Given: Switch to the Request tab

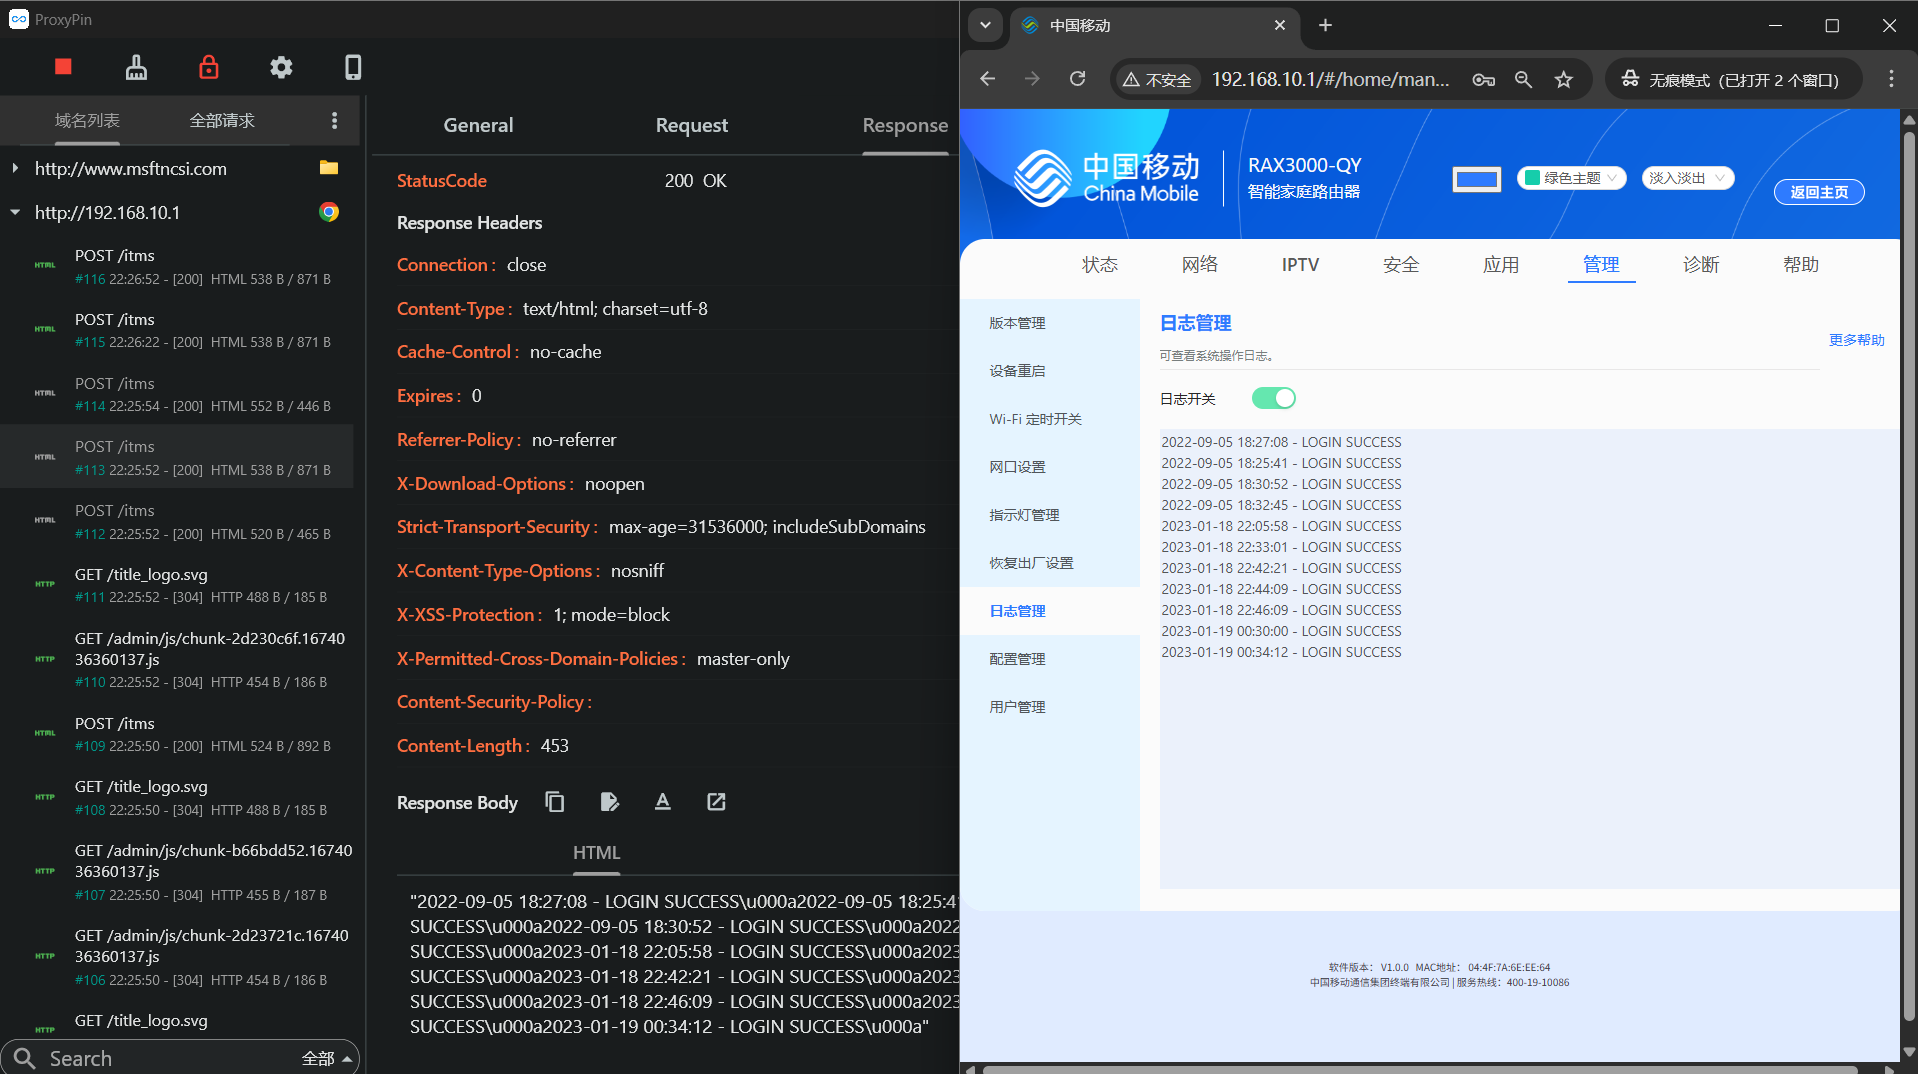Looking at the screenshot, I should click(x=691, y=125).
